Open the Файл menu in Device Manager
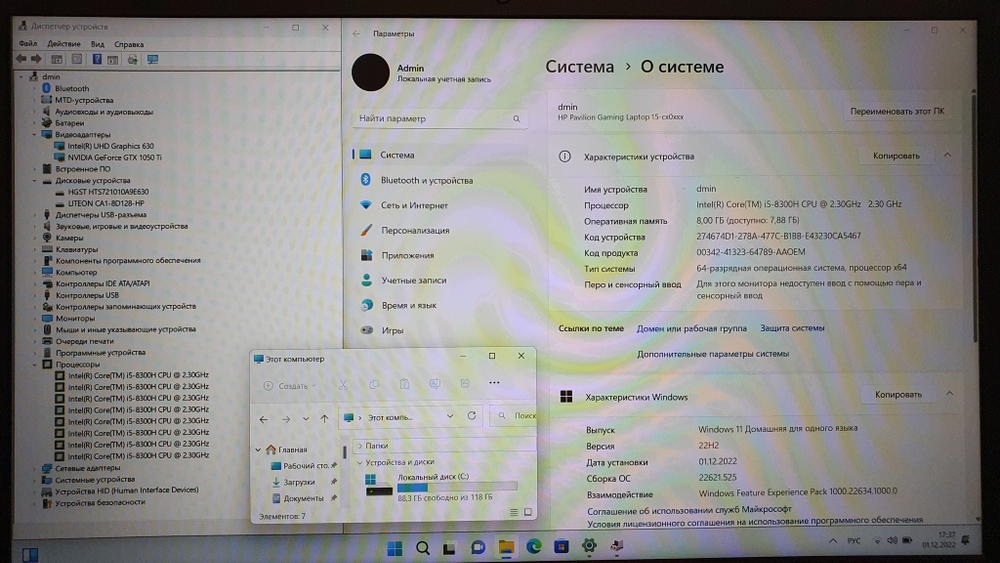The image size is (1000, 563). tap(27, 44)
